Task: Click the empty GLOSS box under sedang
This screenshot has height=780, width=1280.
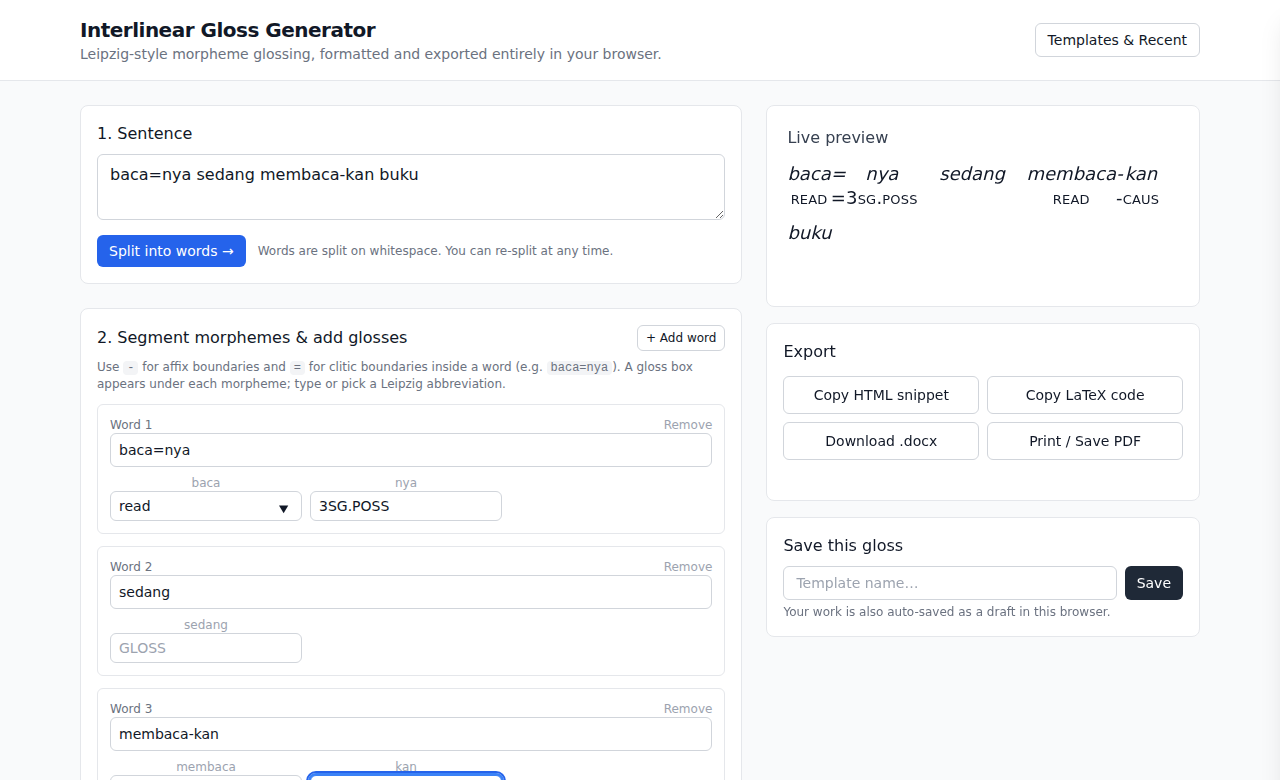Action: click(x=206, y=648)
